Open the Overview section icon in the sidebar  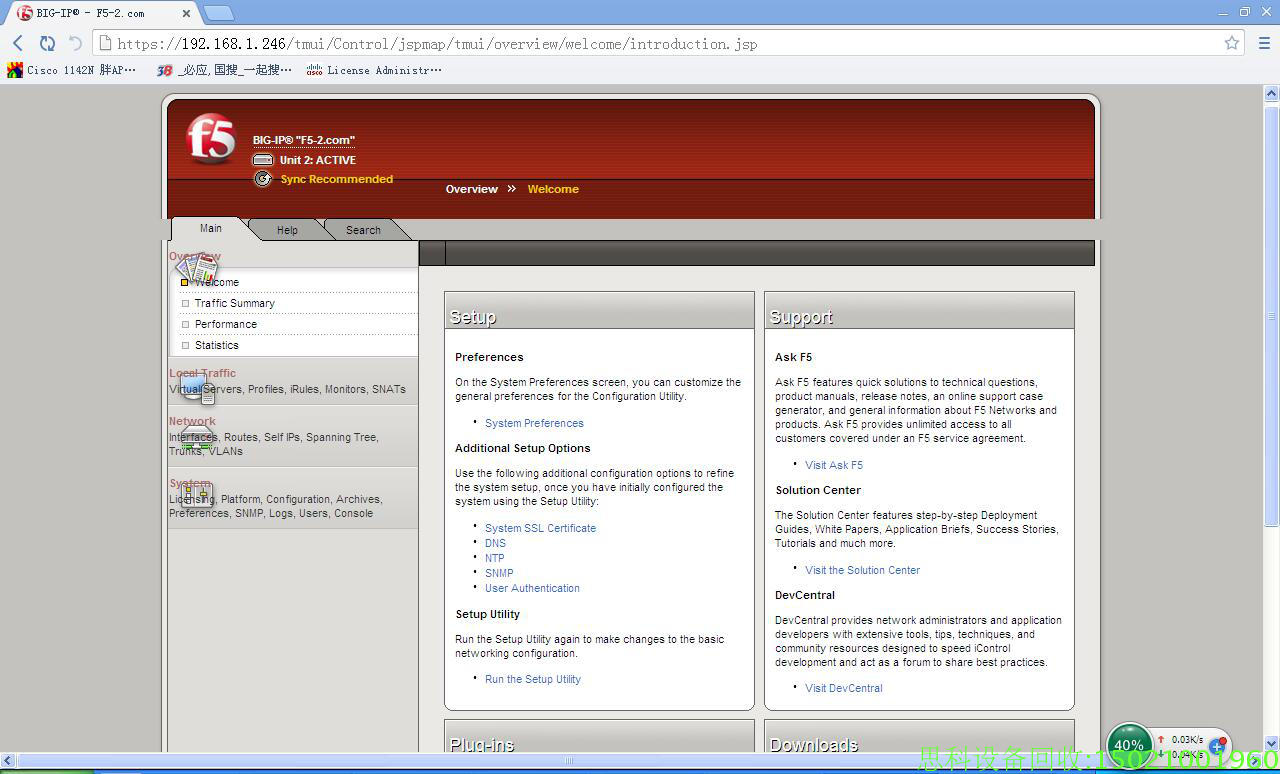(198, 267)
